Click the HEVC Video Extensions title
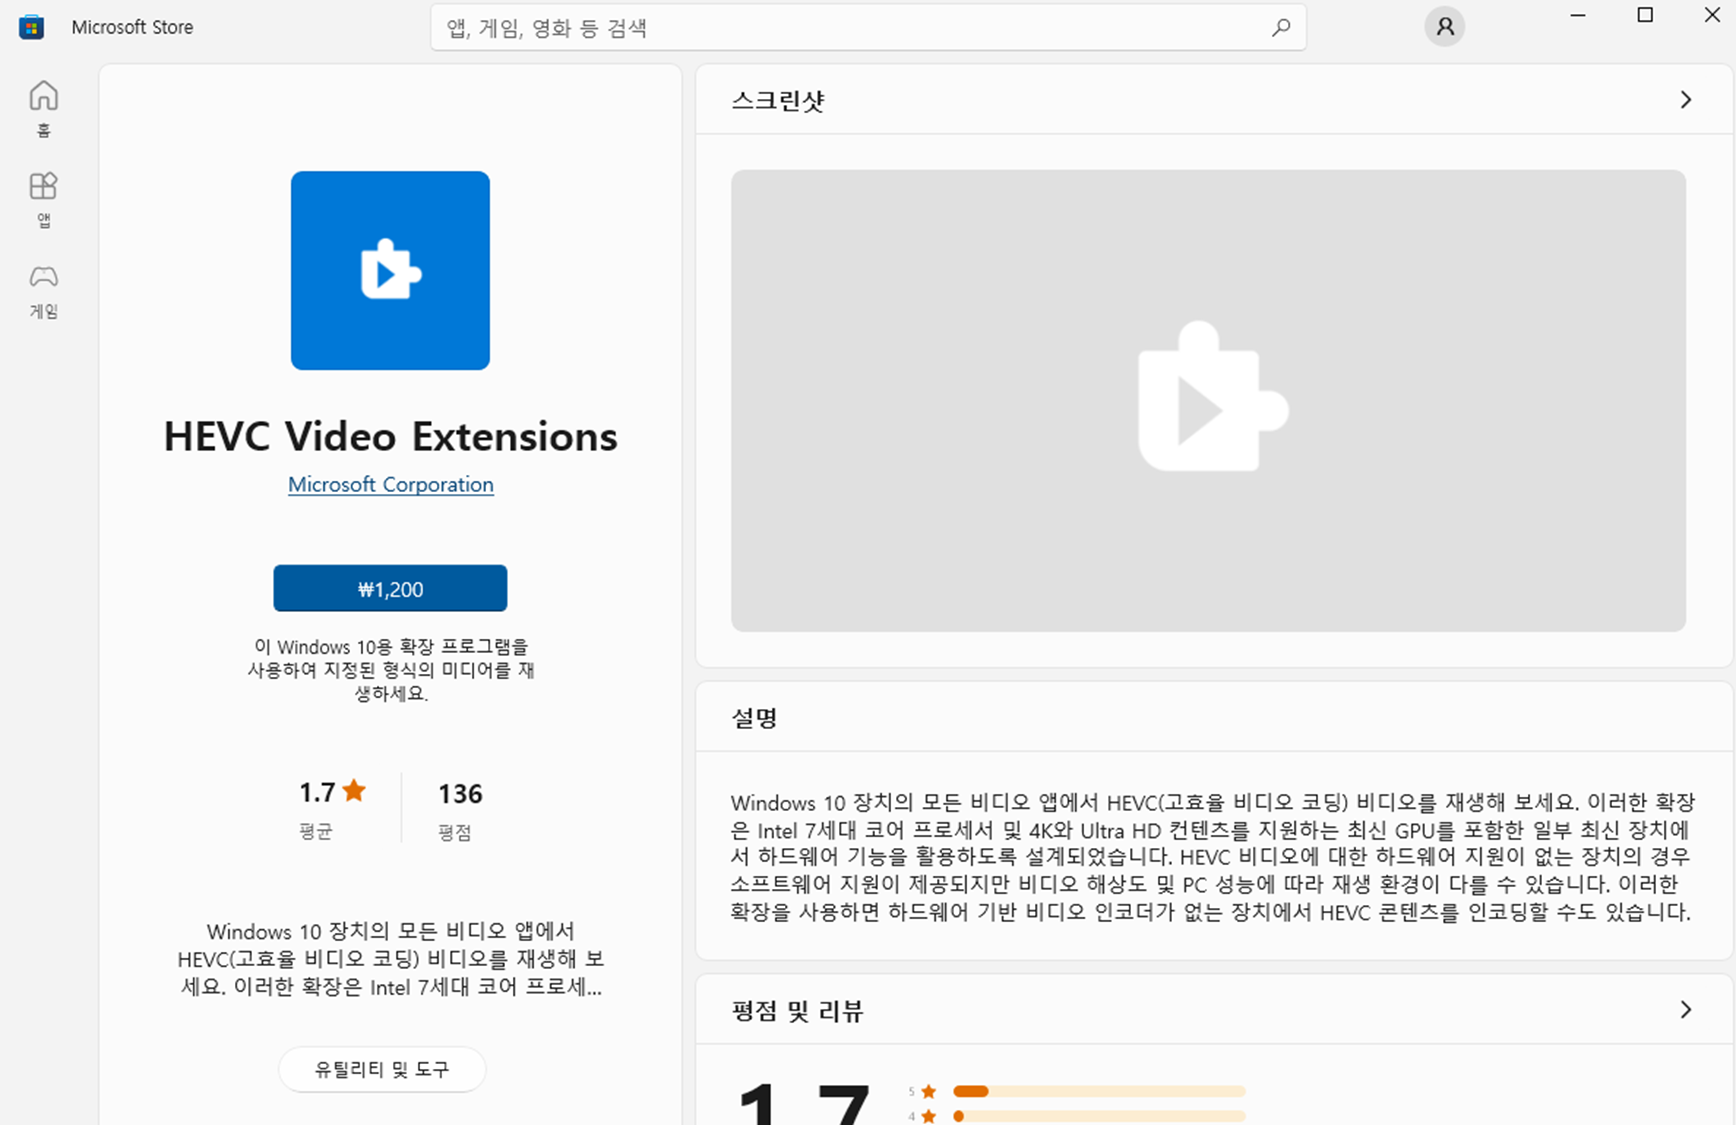 [390, 437]
